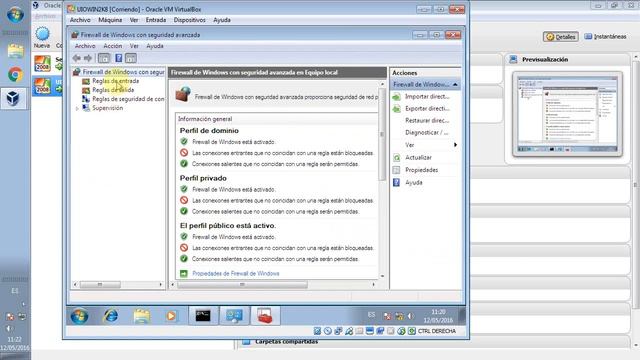Click the guest tray network icon with red X

coord(387,316)
